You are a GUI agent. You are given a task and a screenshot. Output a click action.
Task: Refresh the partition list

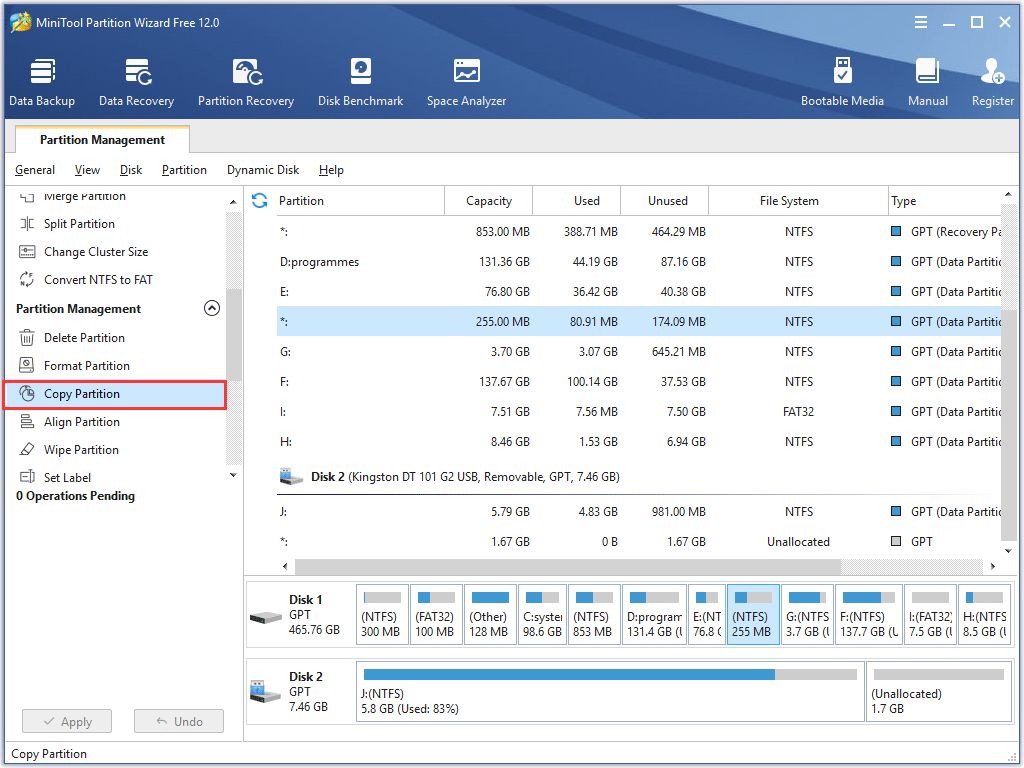[259, 200]
